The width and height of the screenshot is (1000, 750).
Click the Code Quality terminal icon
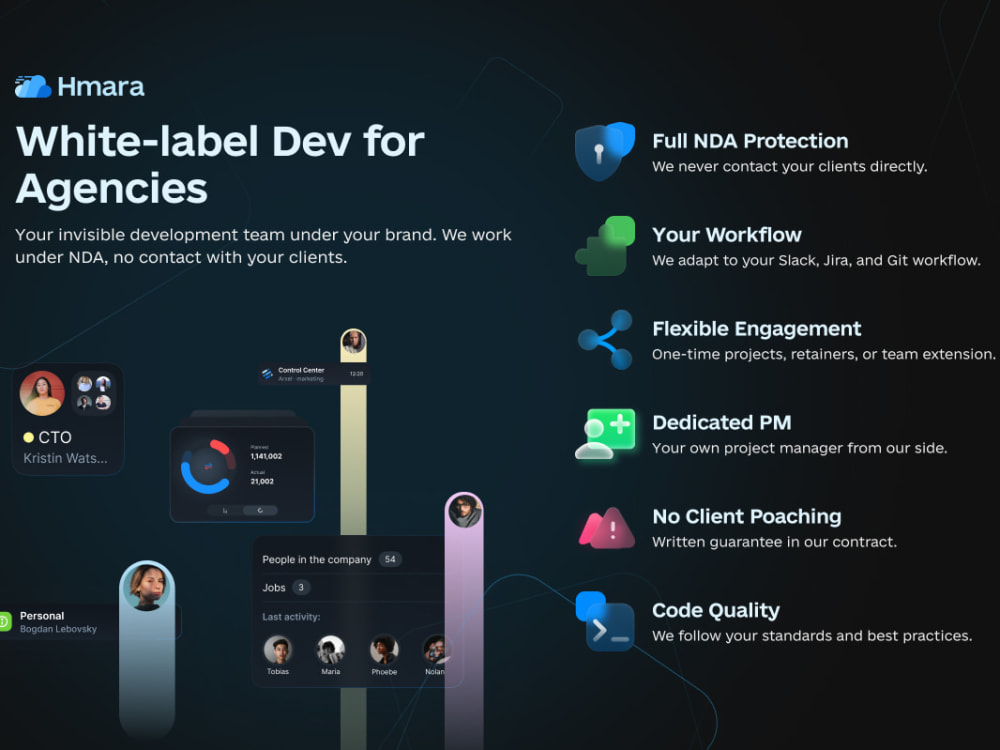click(605, 622)
